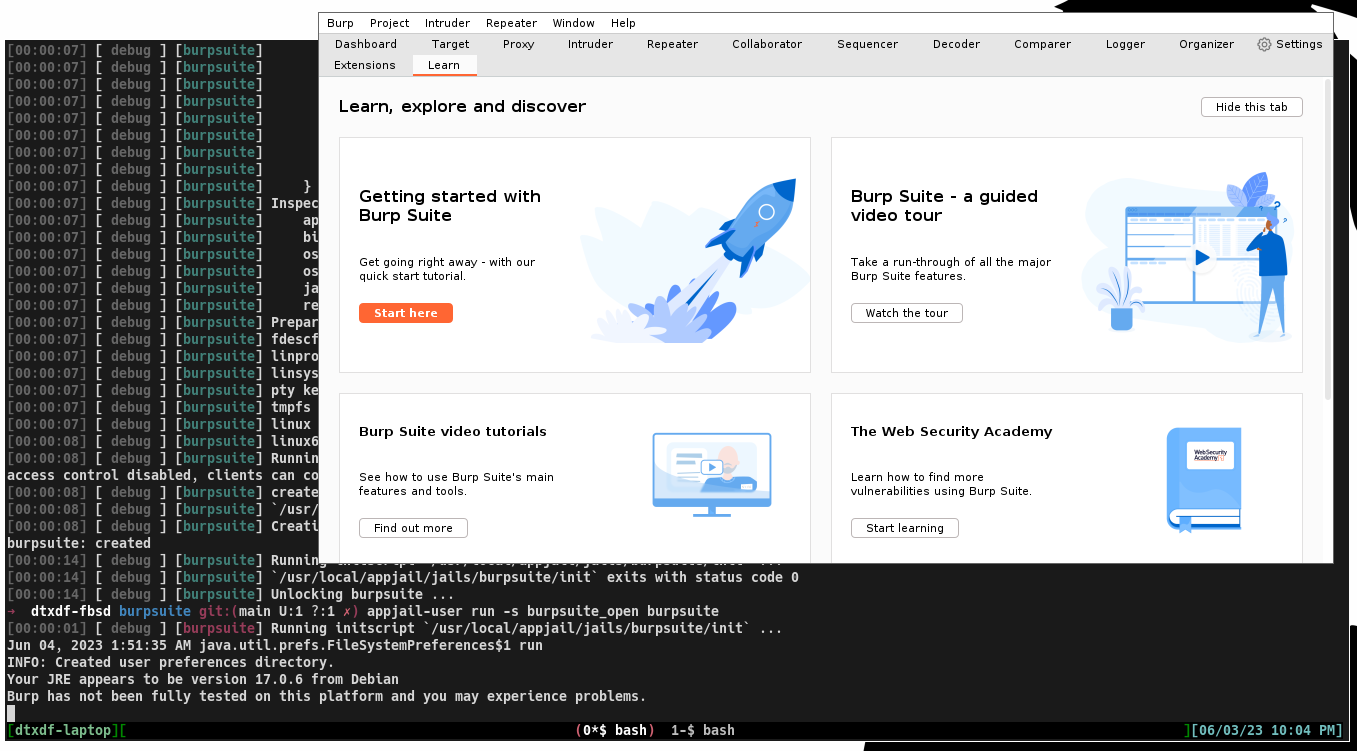Click the video tutorials monitor illustration

coord(711,474)
